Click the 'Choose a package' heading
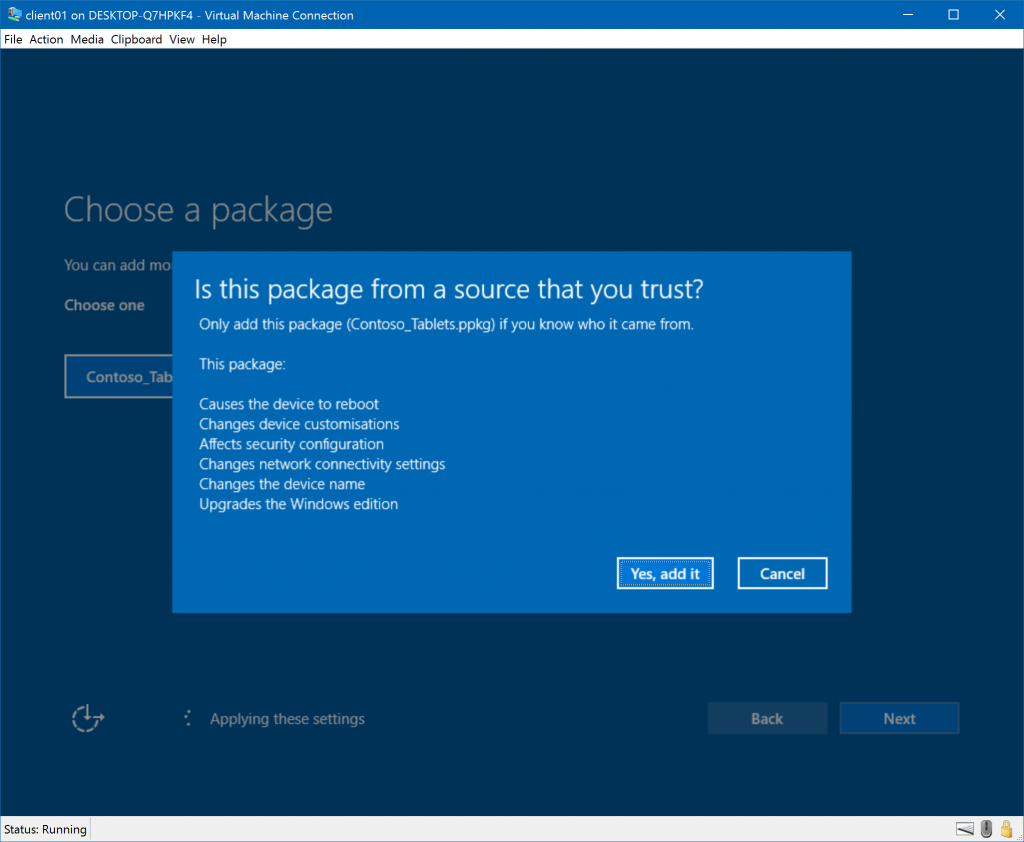The height and width of the screenshot is (842, 1024). (x=199, y=210)
